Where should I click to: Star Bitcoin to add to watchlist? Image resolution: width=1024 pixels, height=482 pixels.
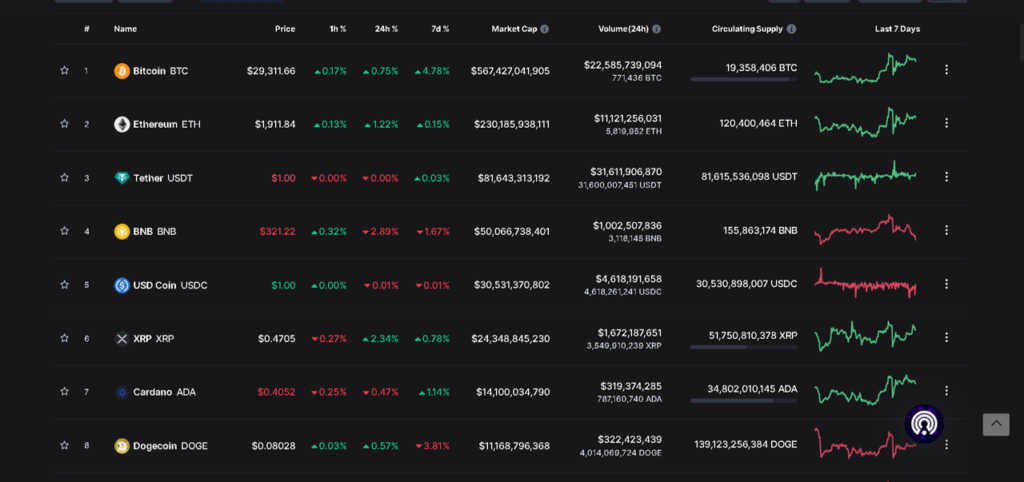(64, 71)
